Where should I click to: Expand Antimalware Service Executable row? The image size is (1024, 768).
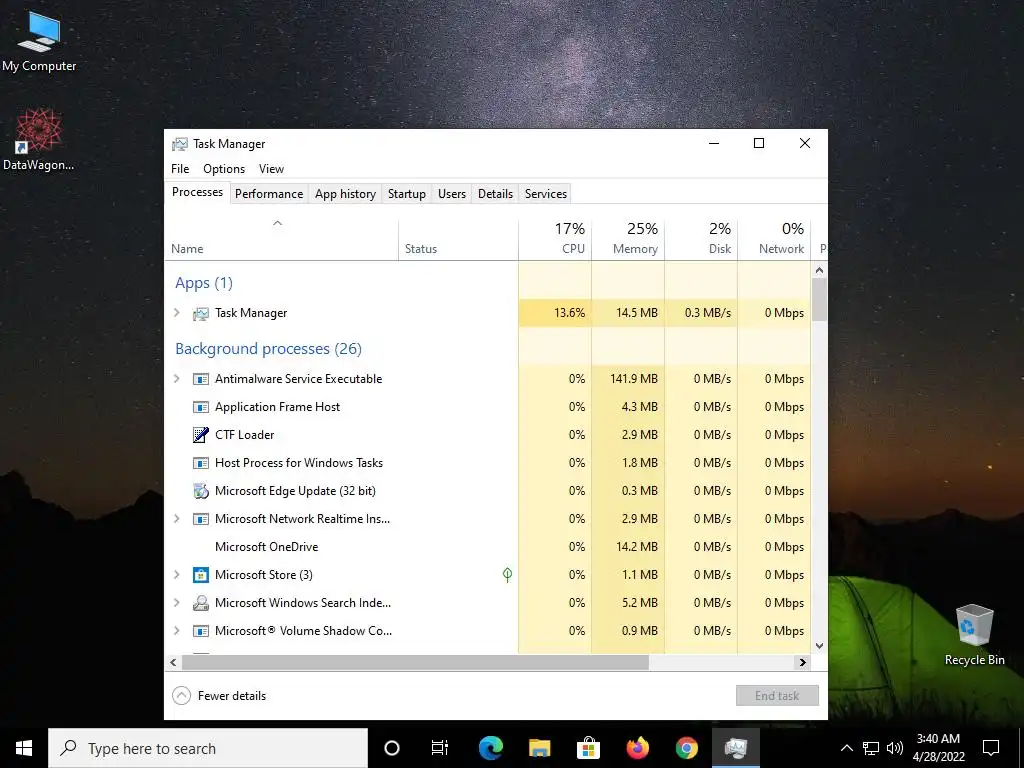click(x=176, y=379)
